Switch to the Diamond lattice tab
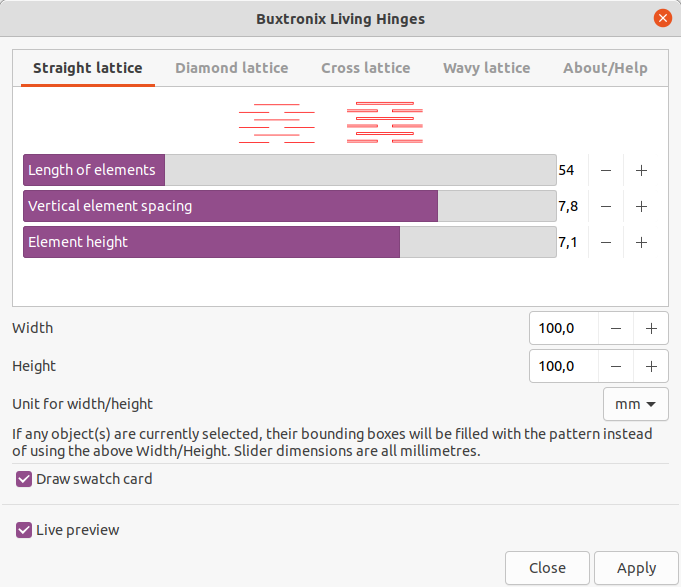Image resolution: width=681 pixels, height=587 pixels. [x=231, y=68]
